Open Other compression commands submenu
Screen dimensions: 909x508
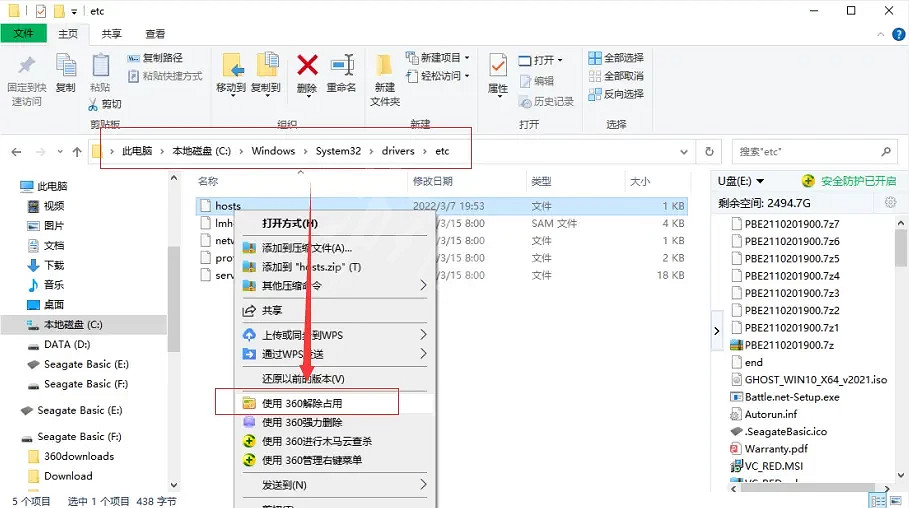335,285
